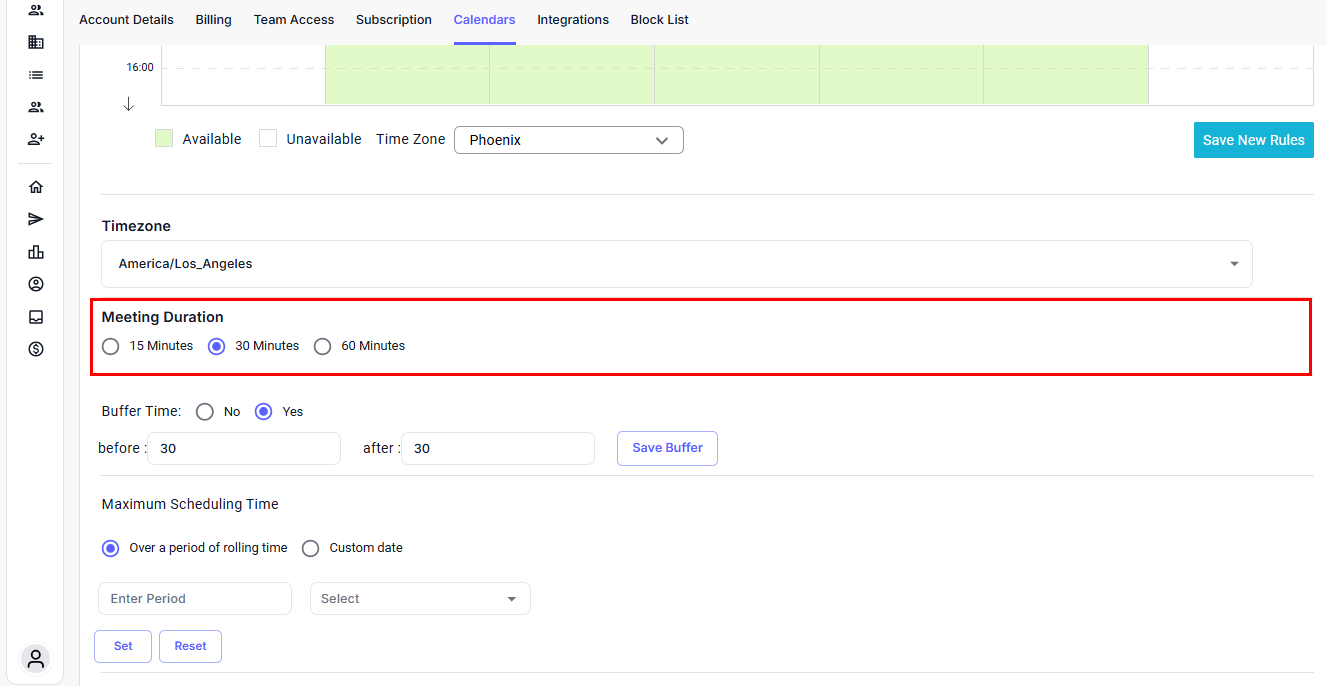This screenshot has height=686, width=1327.
Task: Click the Enter Period input field
Action: (195, 599)
